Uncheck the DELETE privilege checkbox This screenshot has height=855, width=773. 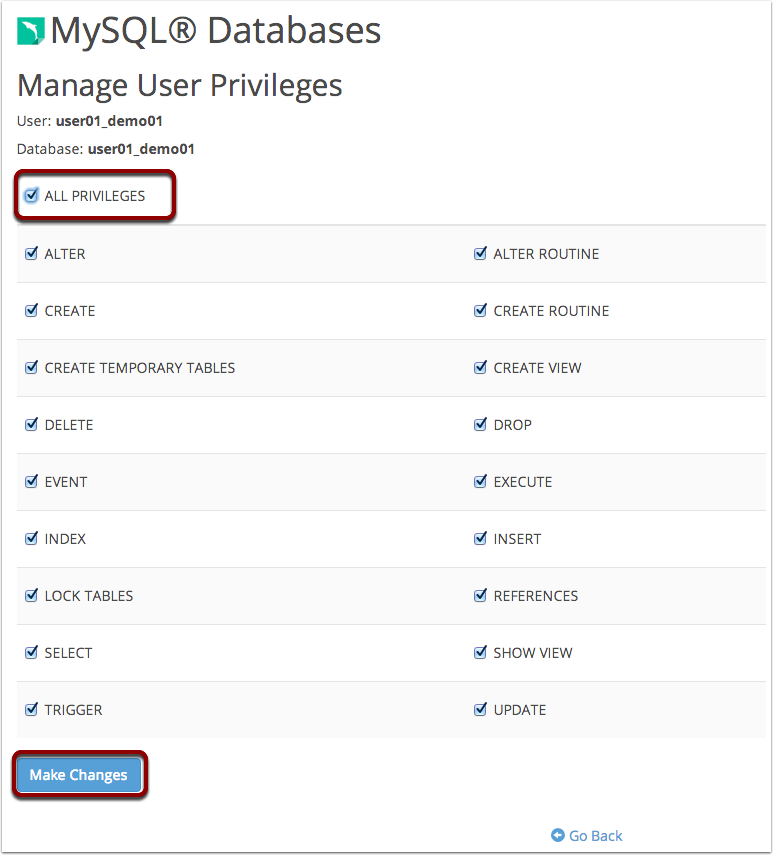tap(32, 424)
